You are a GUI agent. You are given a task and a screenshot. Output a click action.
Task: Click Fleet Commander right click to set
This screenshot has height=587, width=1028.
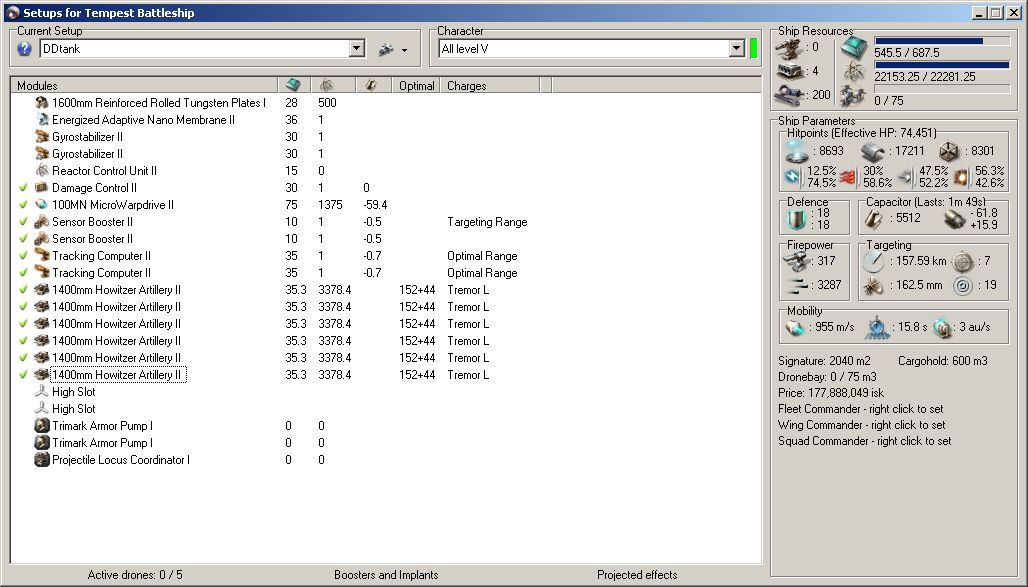(x=861, y=409)
